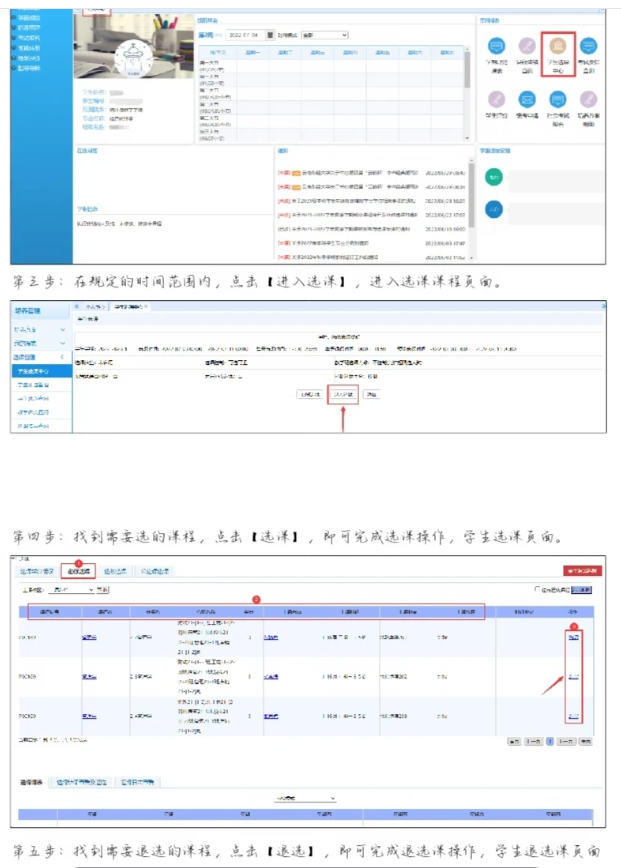Click the 2022-07-04 date input field
Screen dimensions: 621x868
(245, 35)
